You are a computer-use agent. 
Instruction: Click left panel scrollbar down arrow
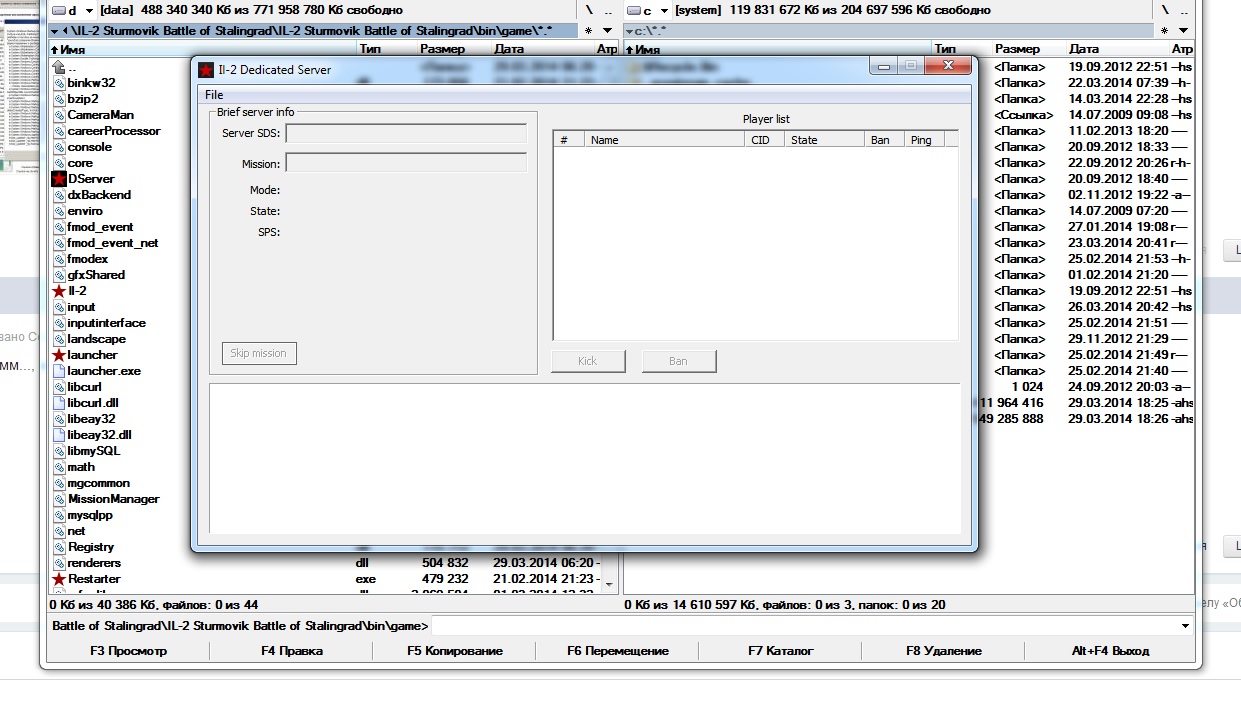pyautogui.click(x=611, y=585)
